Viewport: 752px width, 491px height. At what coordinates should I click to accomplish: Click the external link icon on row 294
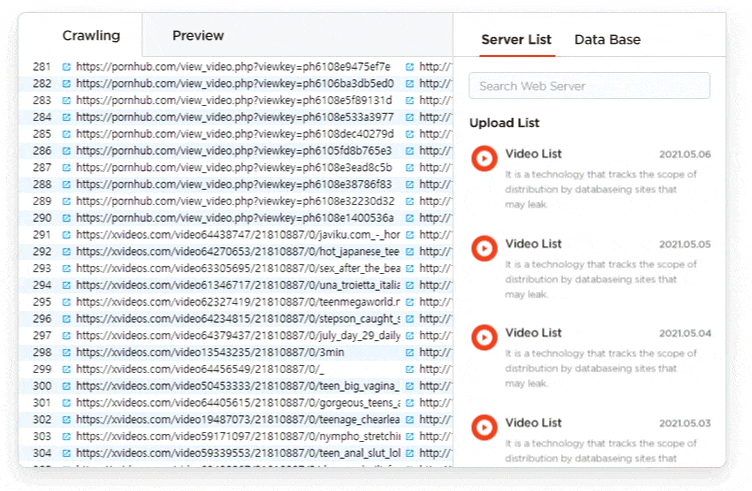(67, 302)
